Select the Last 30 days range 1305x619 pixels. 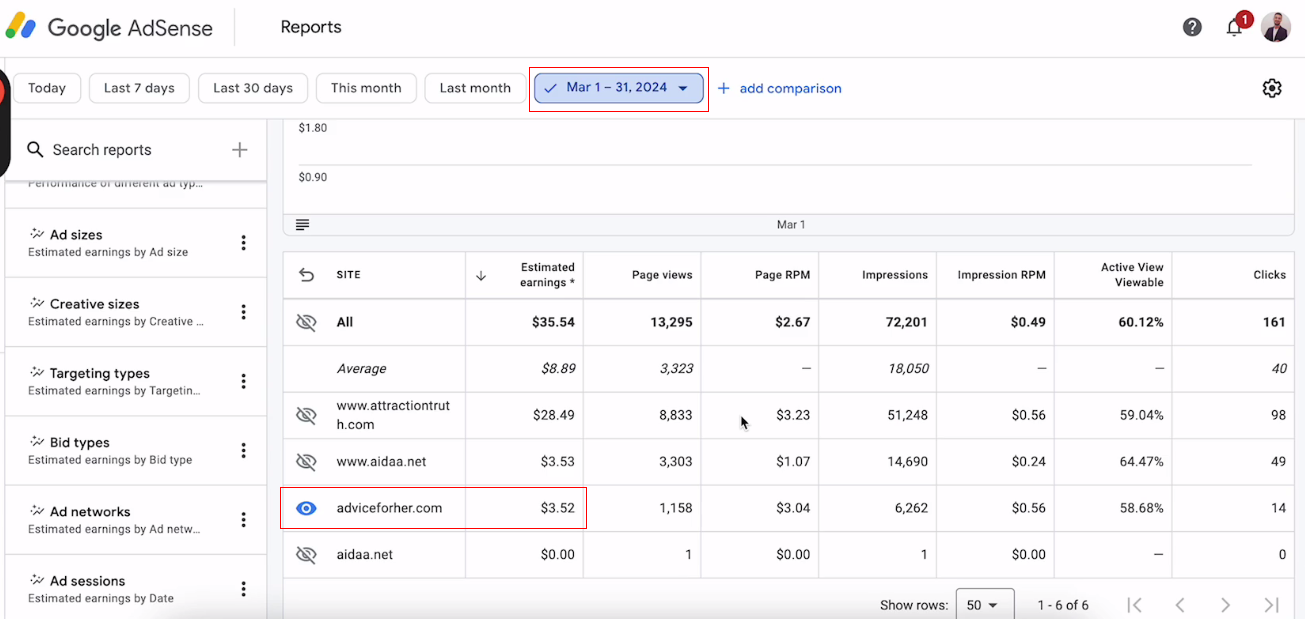[x=253, y=88]
